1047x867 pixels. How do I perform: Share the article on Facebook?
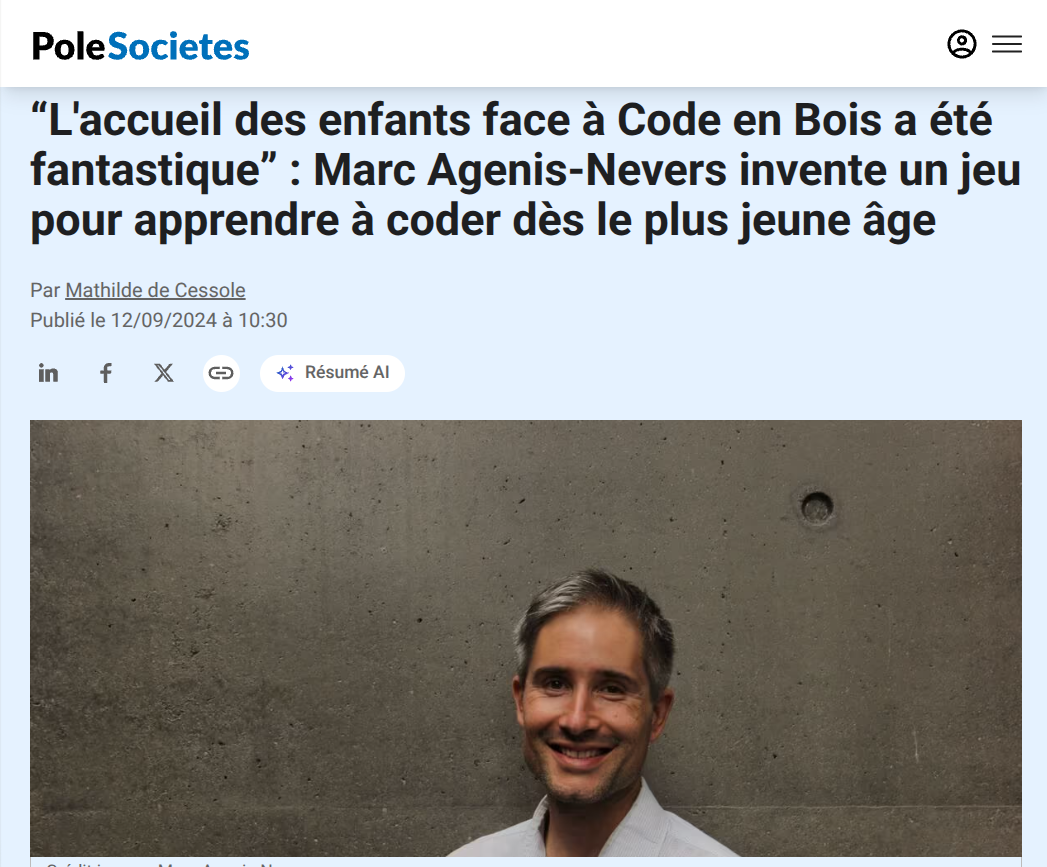pos(106,373)
